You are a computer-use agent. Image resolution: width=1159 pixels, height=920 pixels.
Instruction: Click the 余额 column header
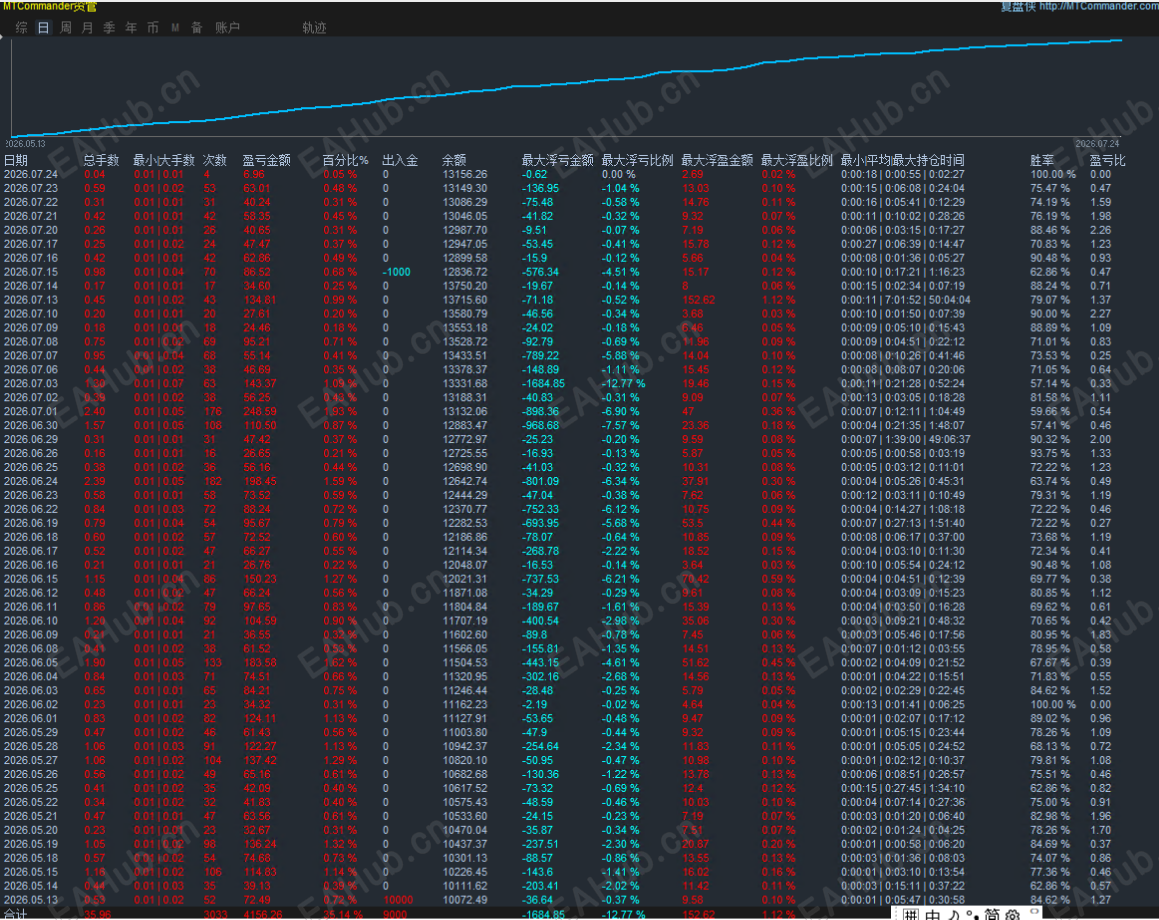tap(454, 160)
